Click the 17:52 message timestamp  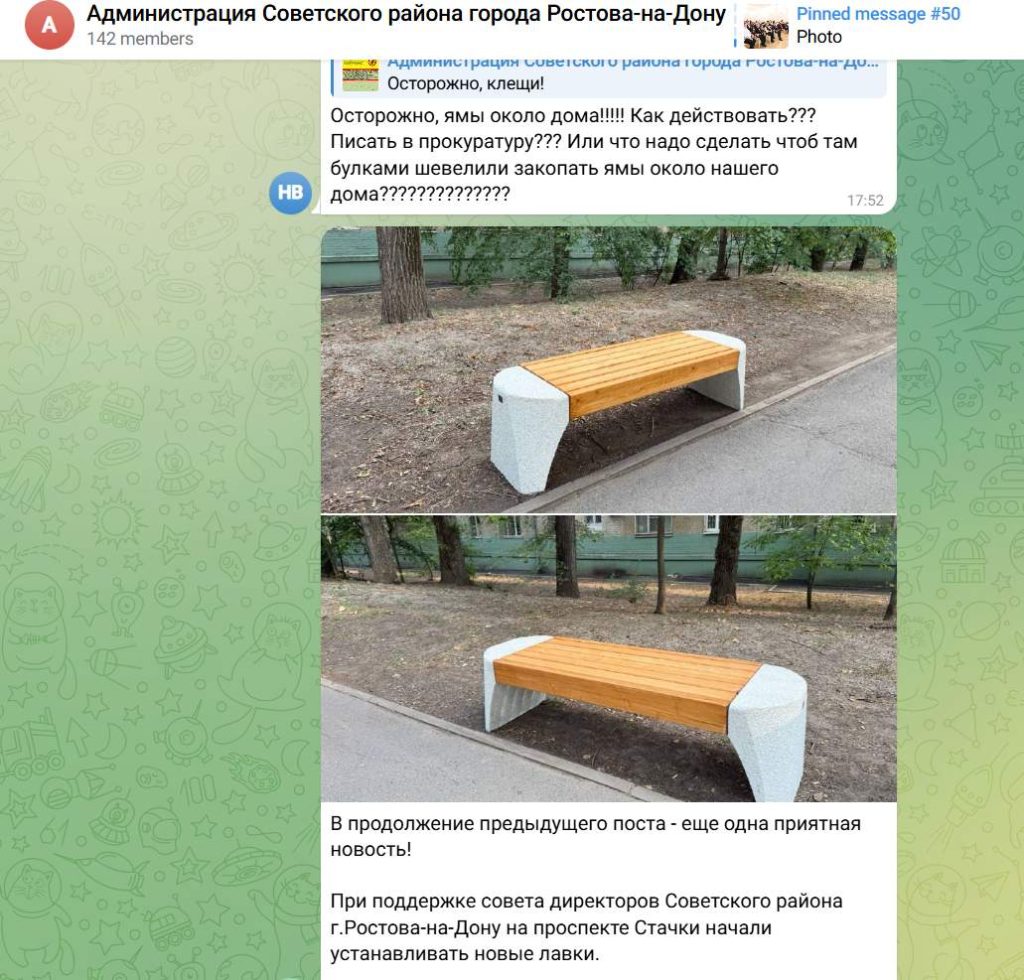point(865,200)
